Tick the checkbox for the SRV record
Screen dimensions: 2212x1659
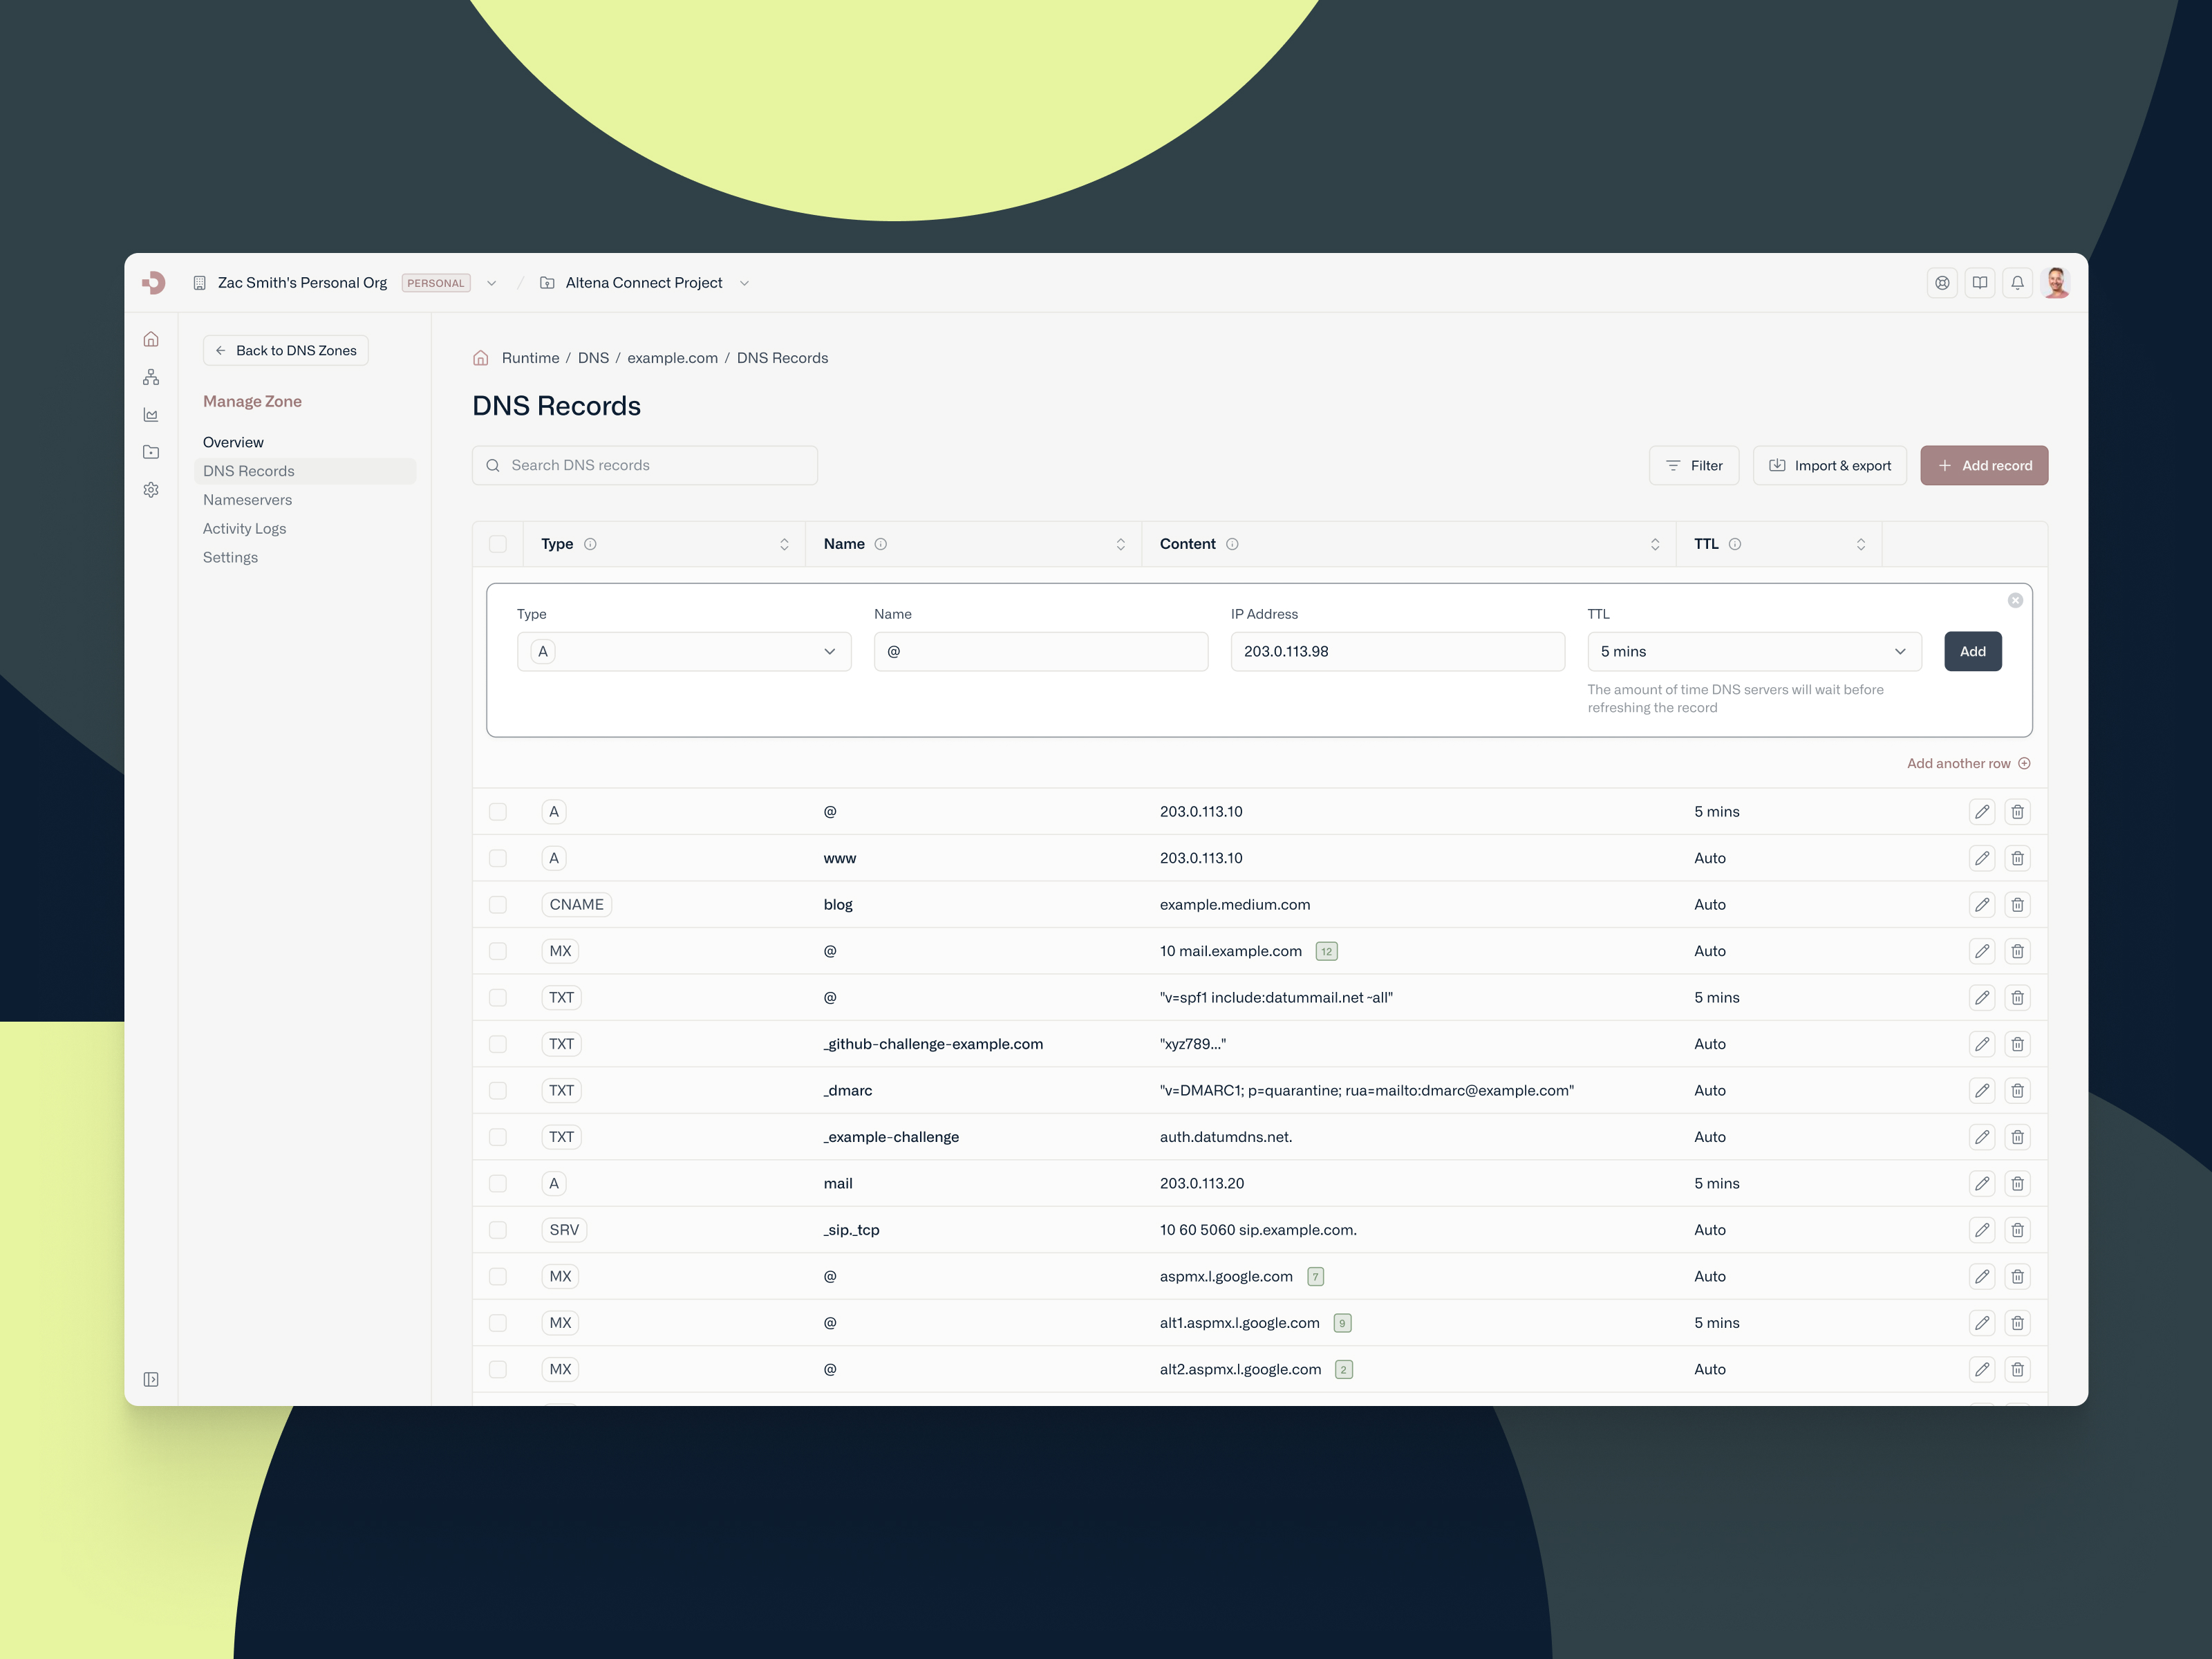497,1230
